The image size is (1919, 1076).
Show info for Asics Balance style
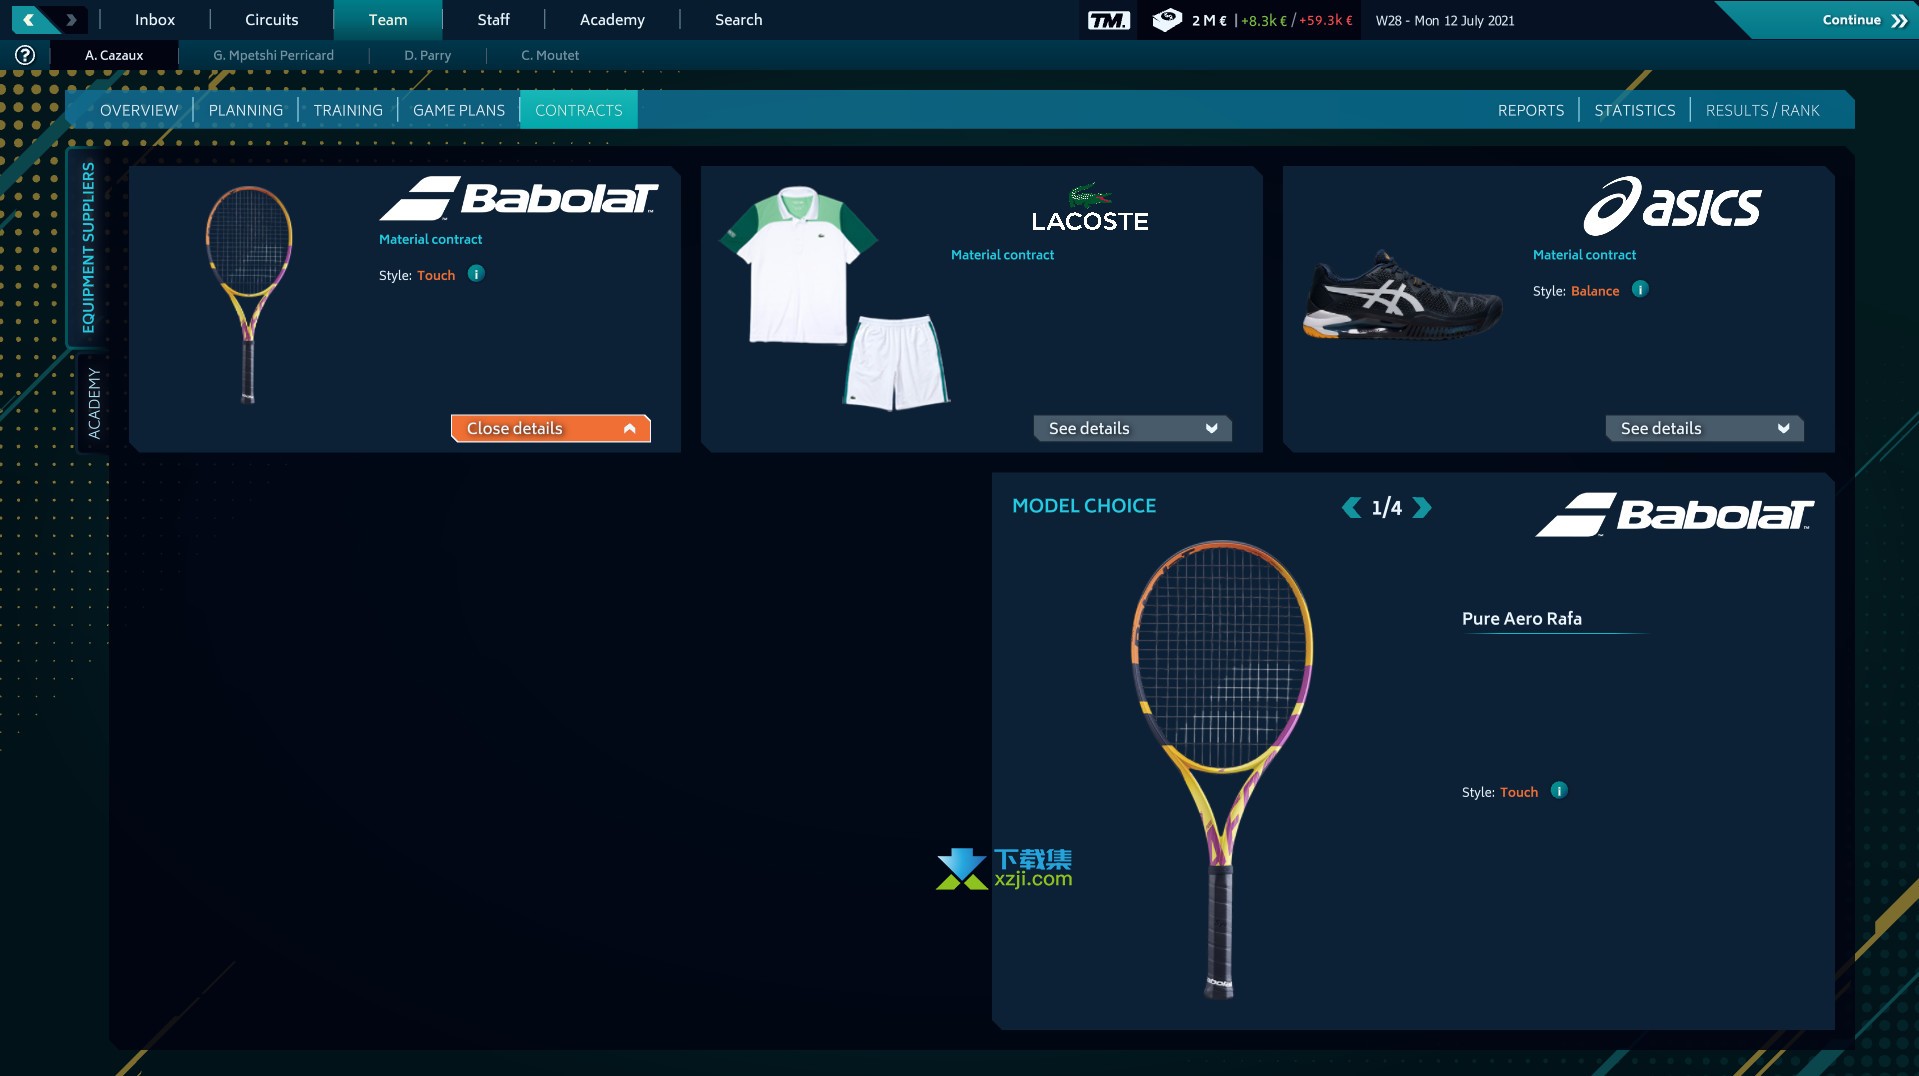[x=1640, y=289]
